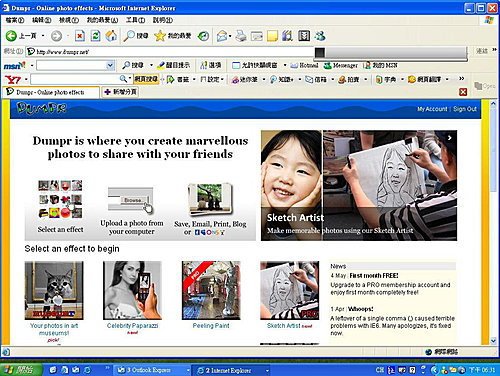This screenshot has height=376, width=500.
Task: Click the black patterned square toolbar icon
Action: 304,36
